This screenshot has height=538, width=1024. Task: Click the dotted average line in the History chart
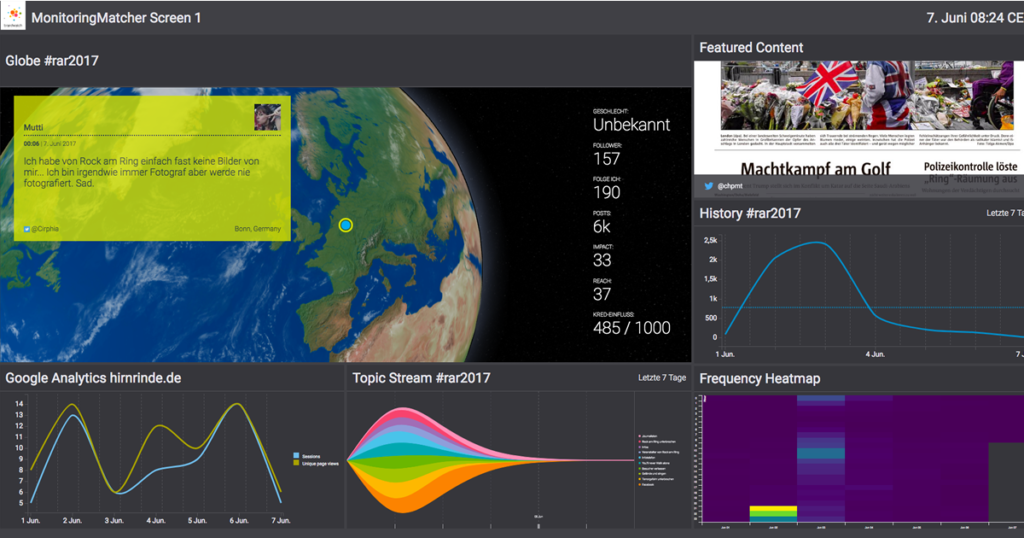[872, 308]
